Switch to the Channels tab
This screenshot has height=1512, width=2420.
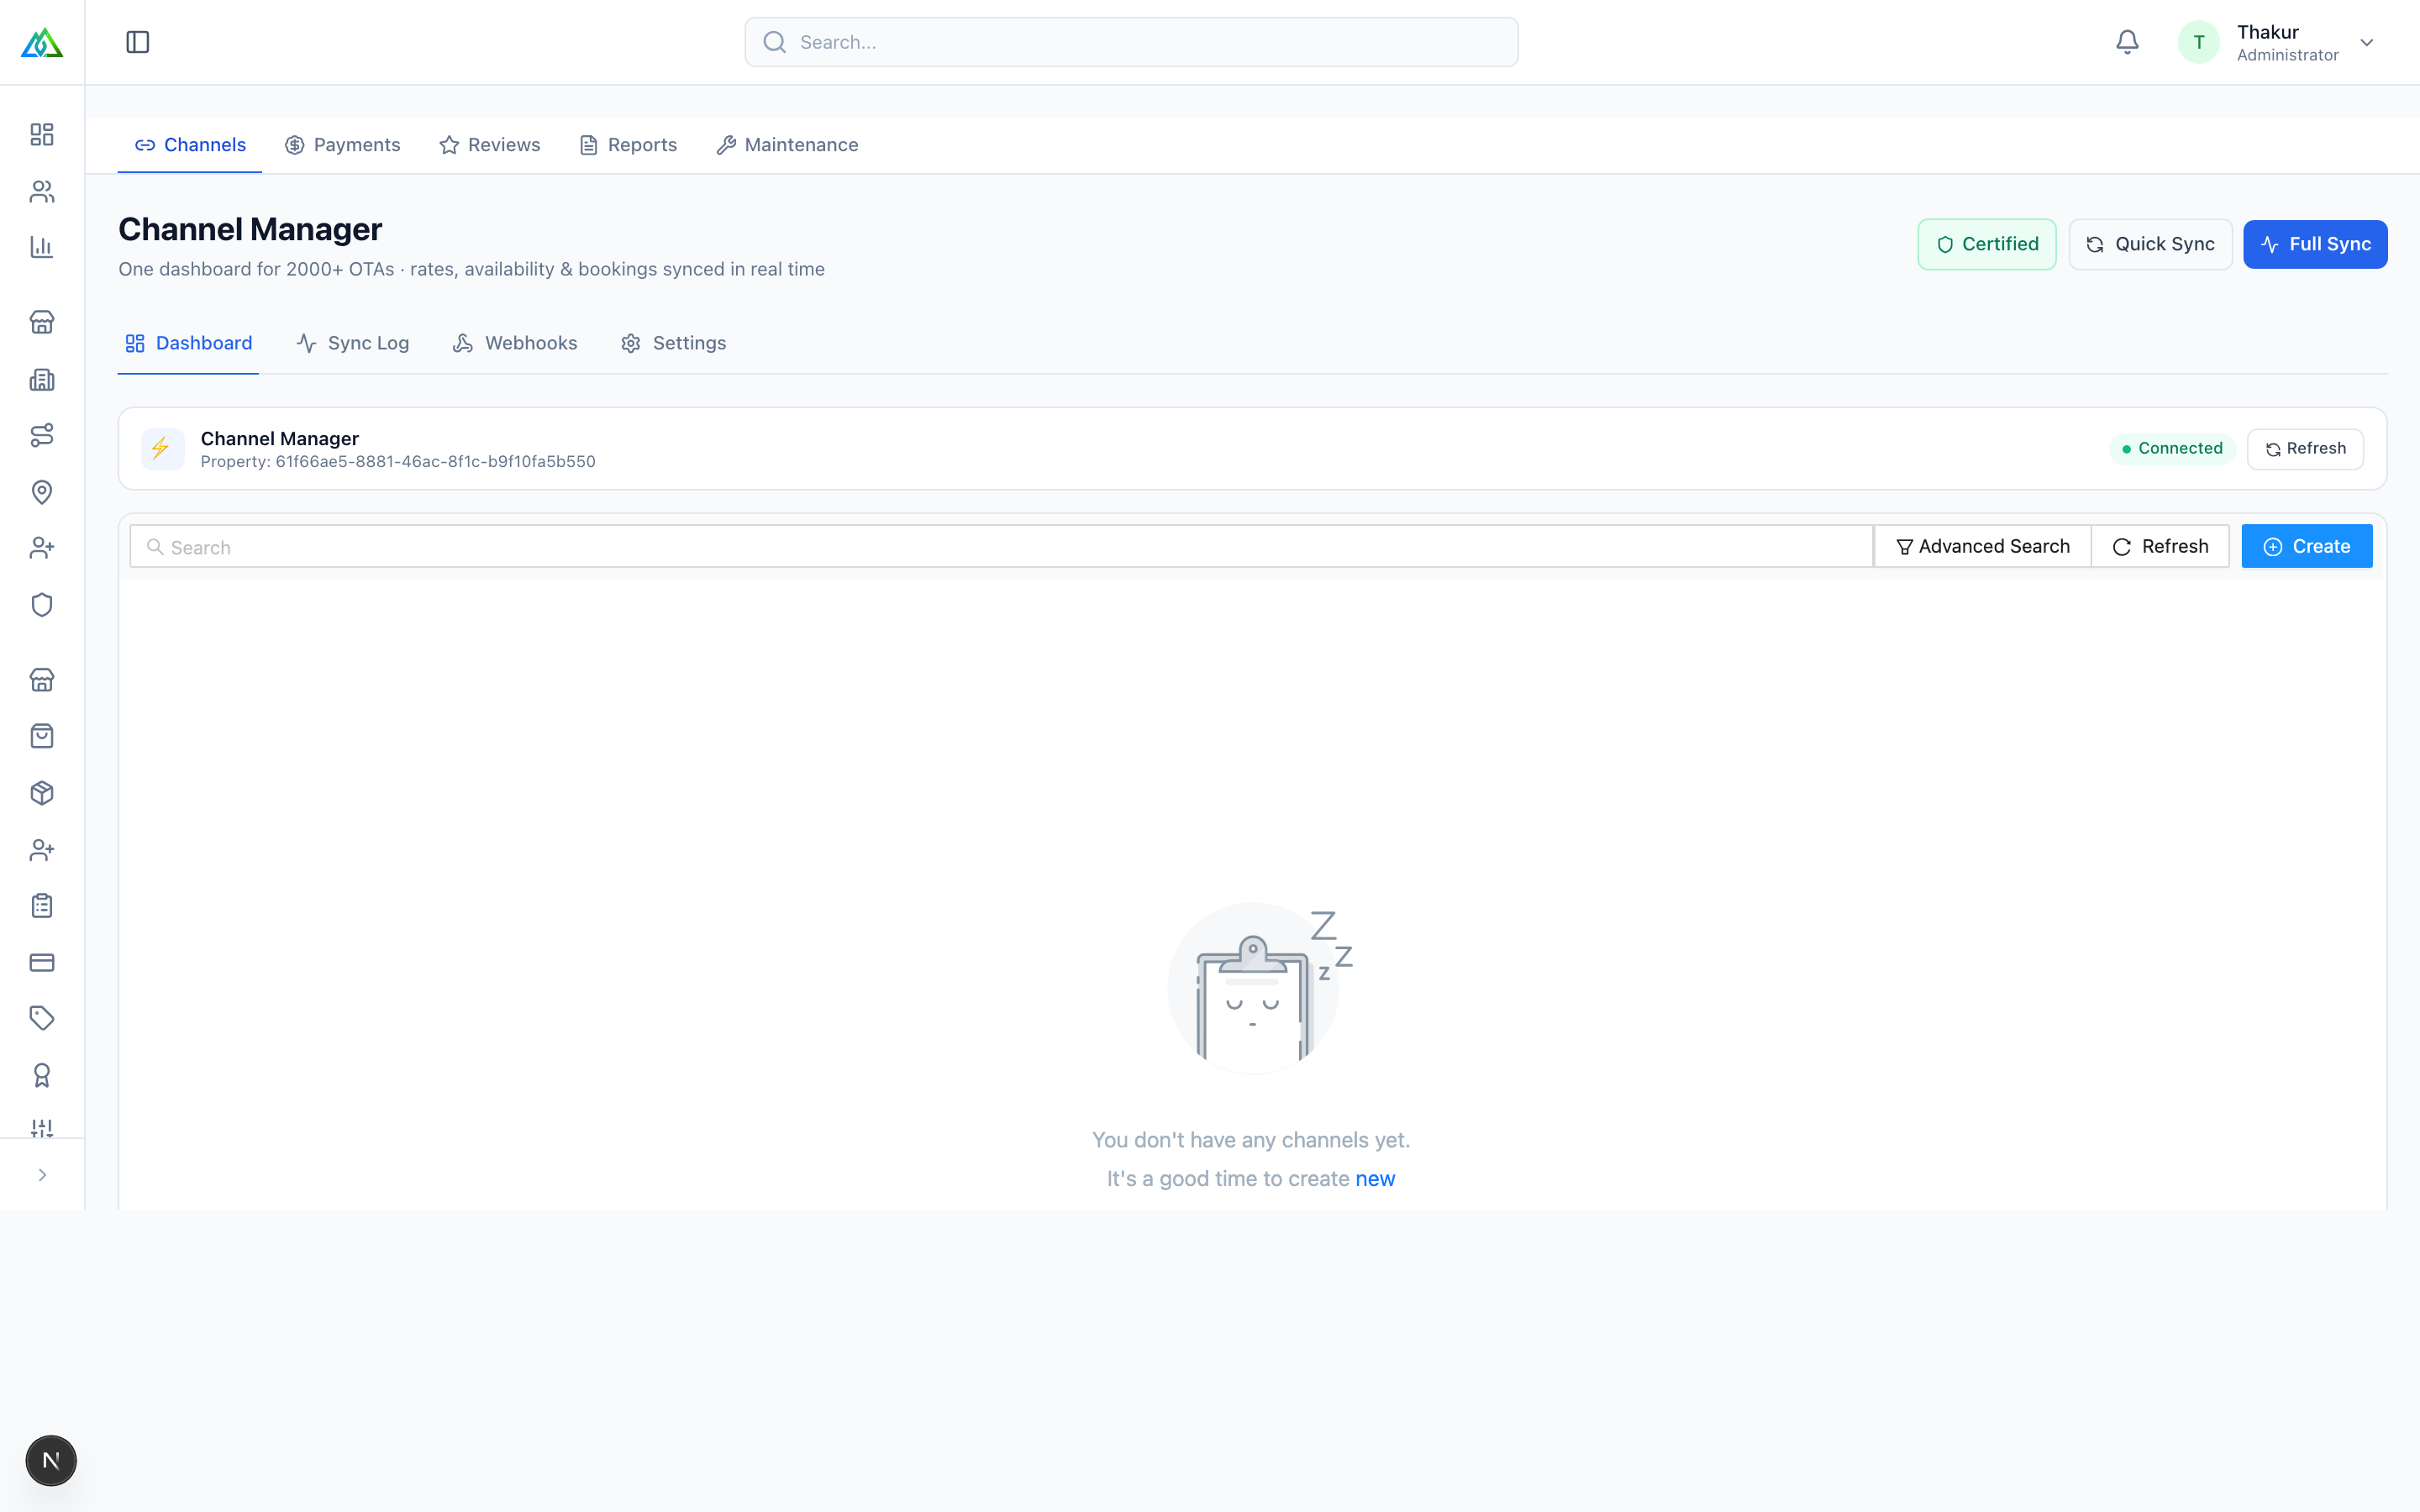190,145
